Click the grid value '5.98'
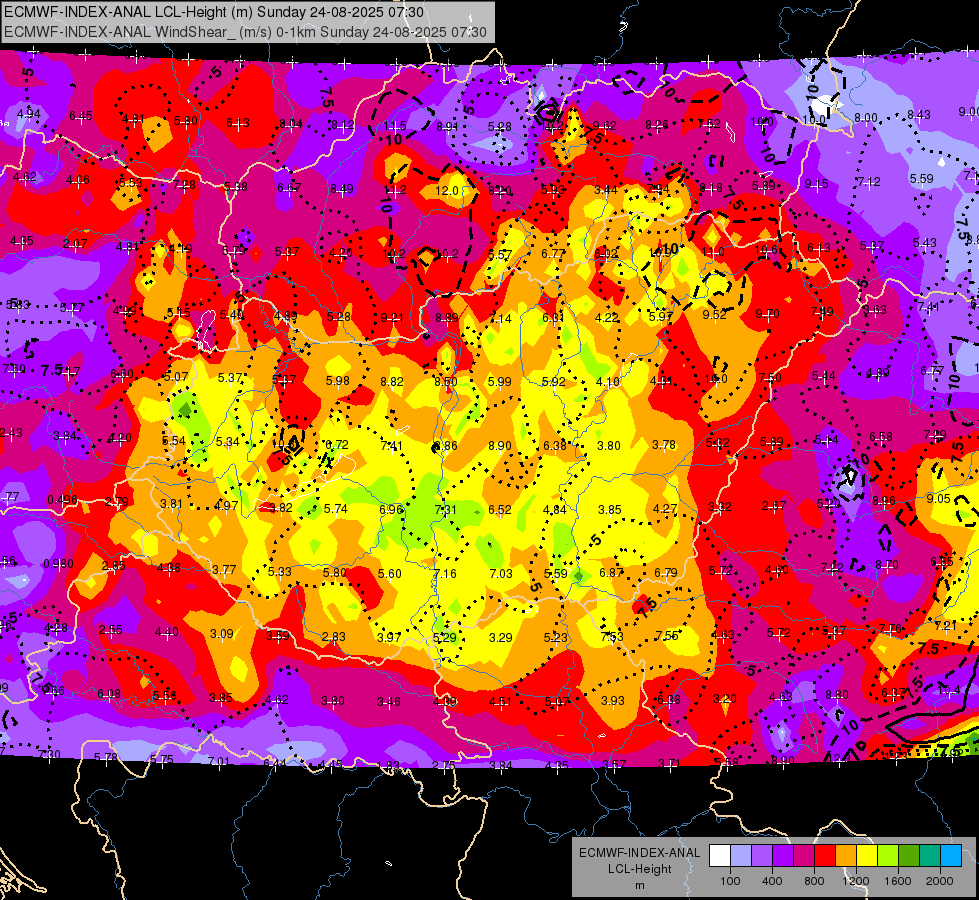979x900 pixels. point(338,380)
